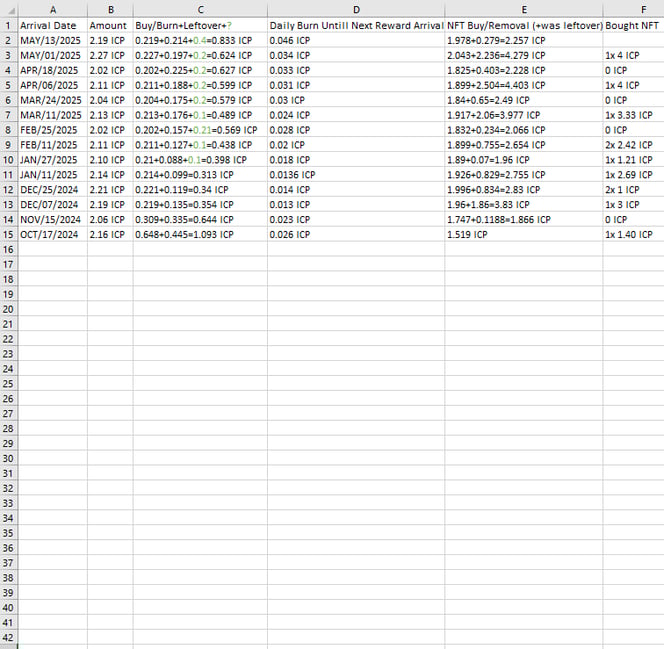Click the '2x 2.42 ICP' cell
664x649 pixels.
(634, 145)
